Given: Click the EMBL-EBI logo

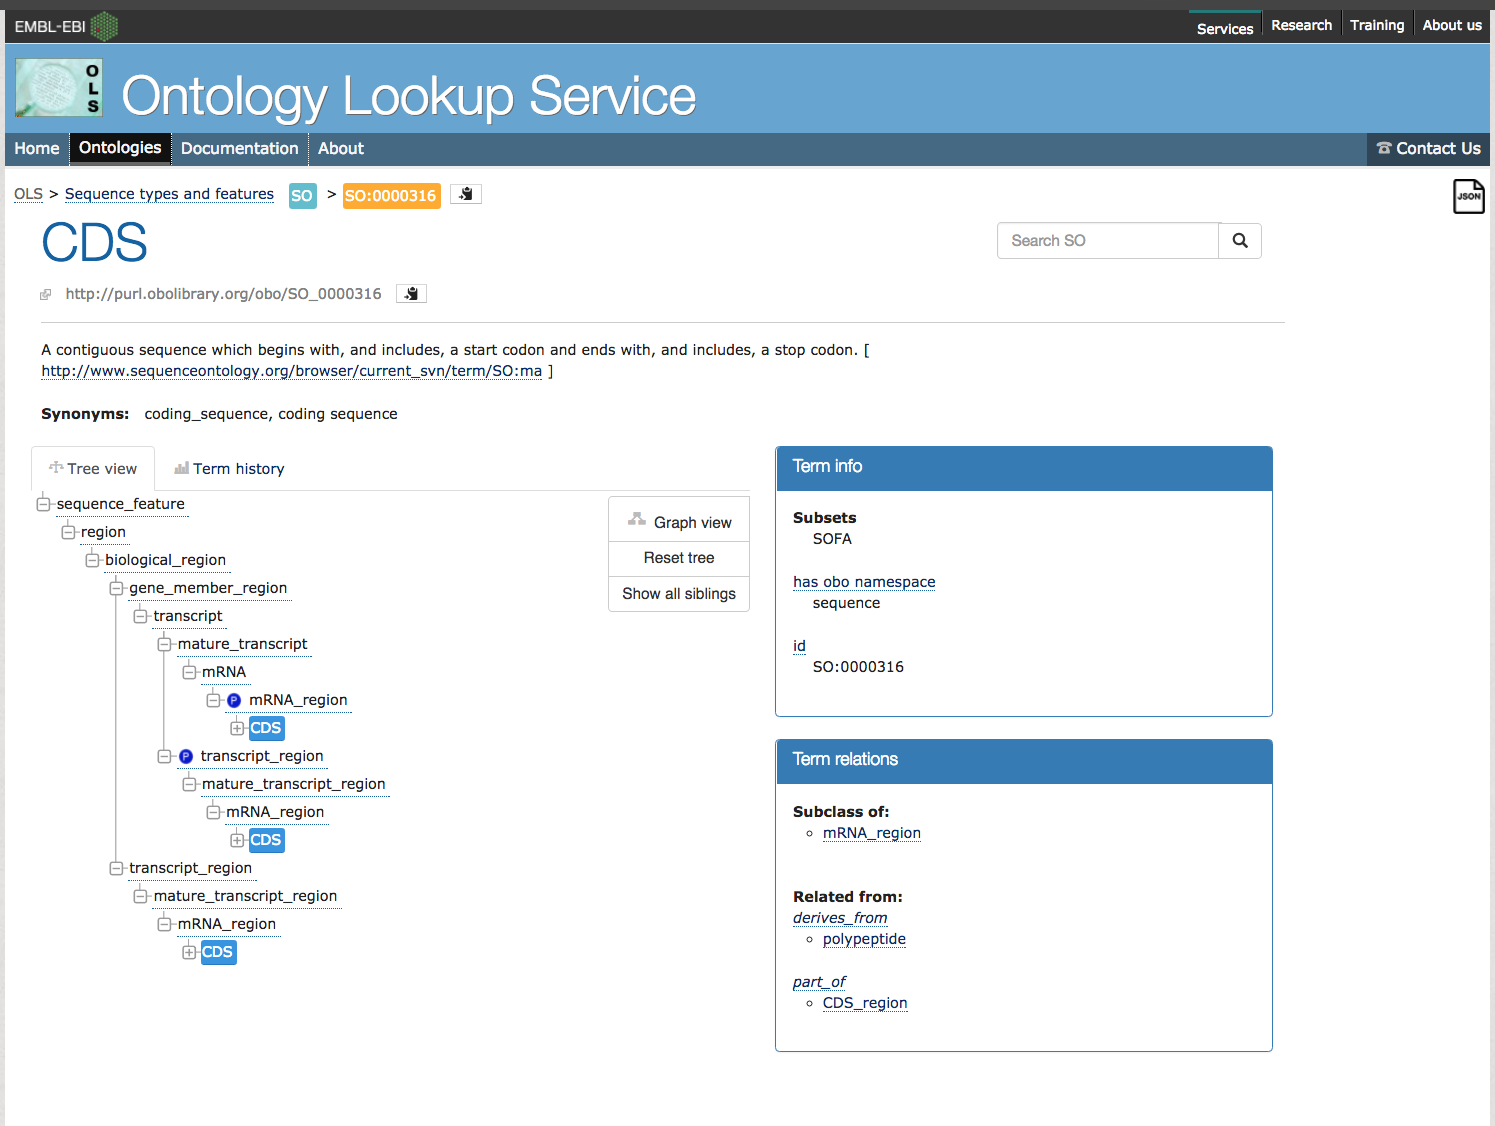Looking at the screenshot, I should [x=66, y=27].
